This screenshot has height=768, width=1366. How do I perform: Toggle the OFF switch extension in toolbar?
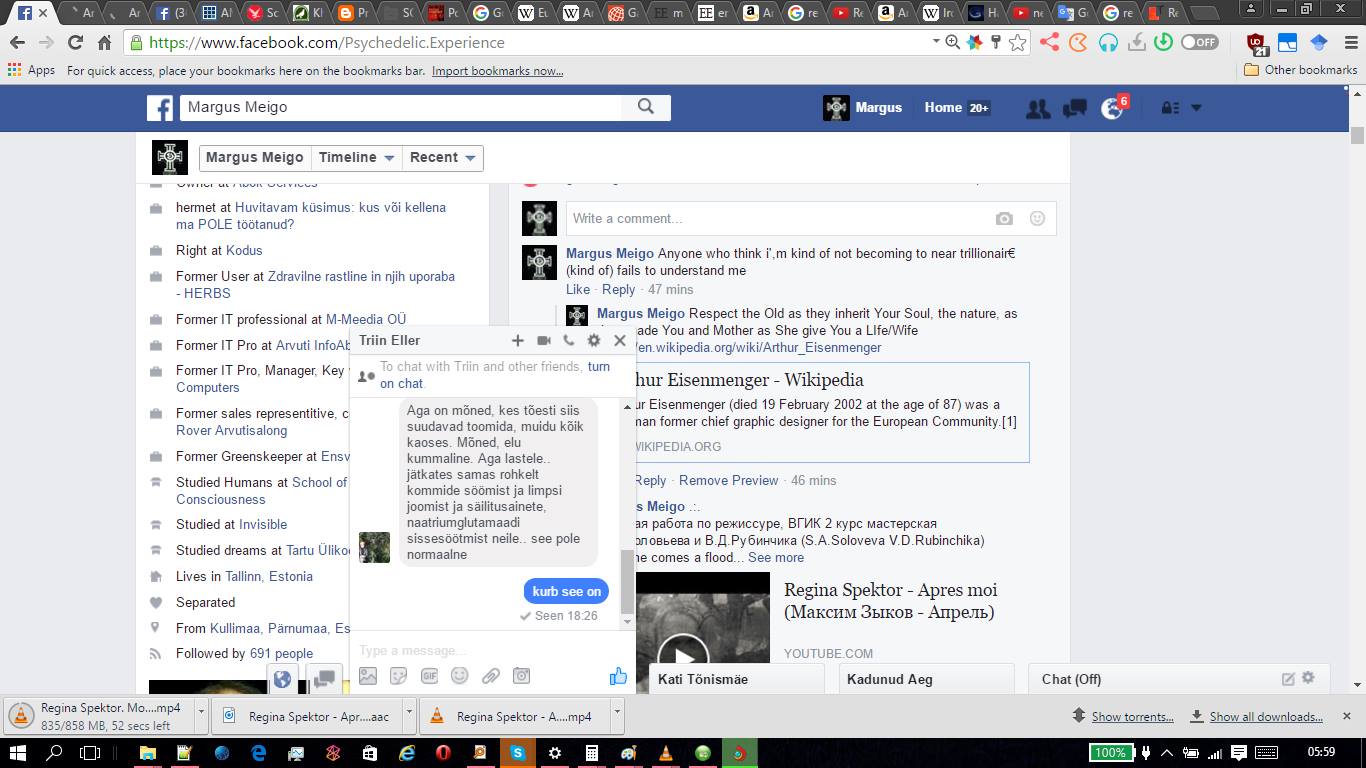tap(1199, 42)
